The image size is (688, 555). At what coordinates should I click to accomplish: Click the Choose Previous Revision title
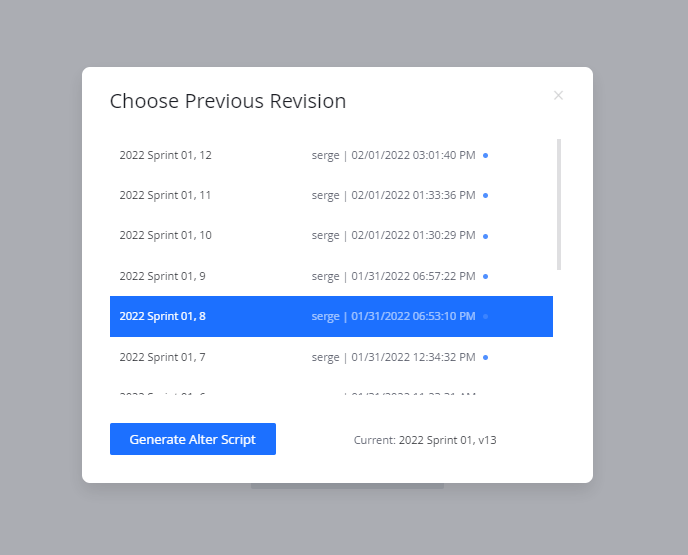(228, 101)
